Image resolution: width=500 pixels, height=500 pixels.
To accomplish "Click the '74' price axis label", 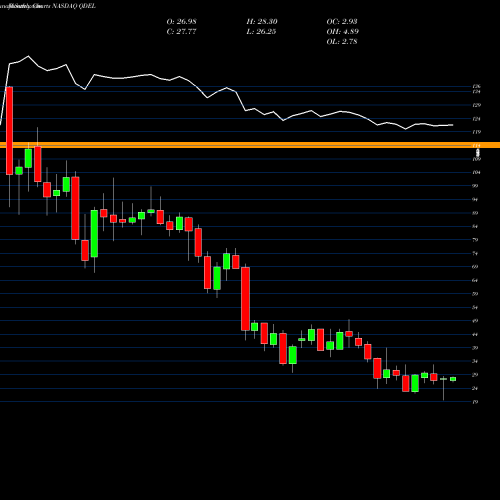I will (x=475, y=254).
